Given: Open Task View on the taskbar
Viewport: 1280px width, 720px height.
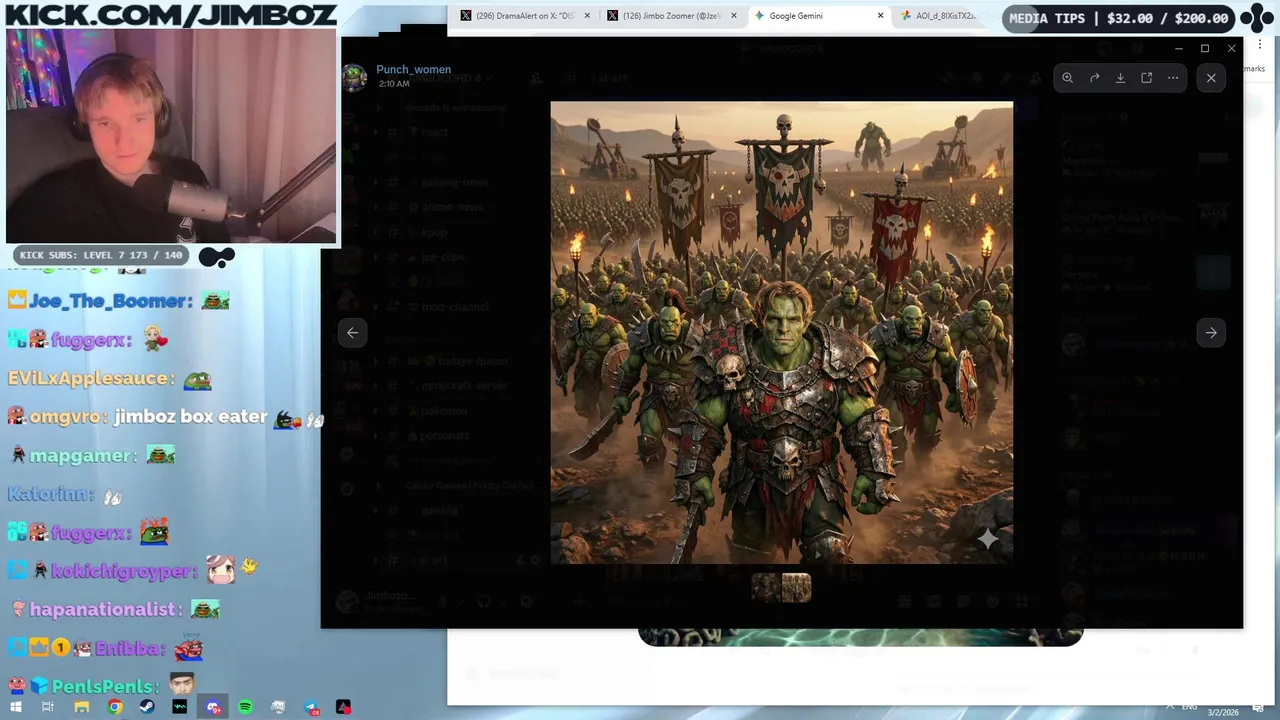Looking at the screenshot, I should click(48, 707).
